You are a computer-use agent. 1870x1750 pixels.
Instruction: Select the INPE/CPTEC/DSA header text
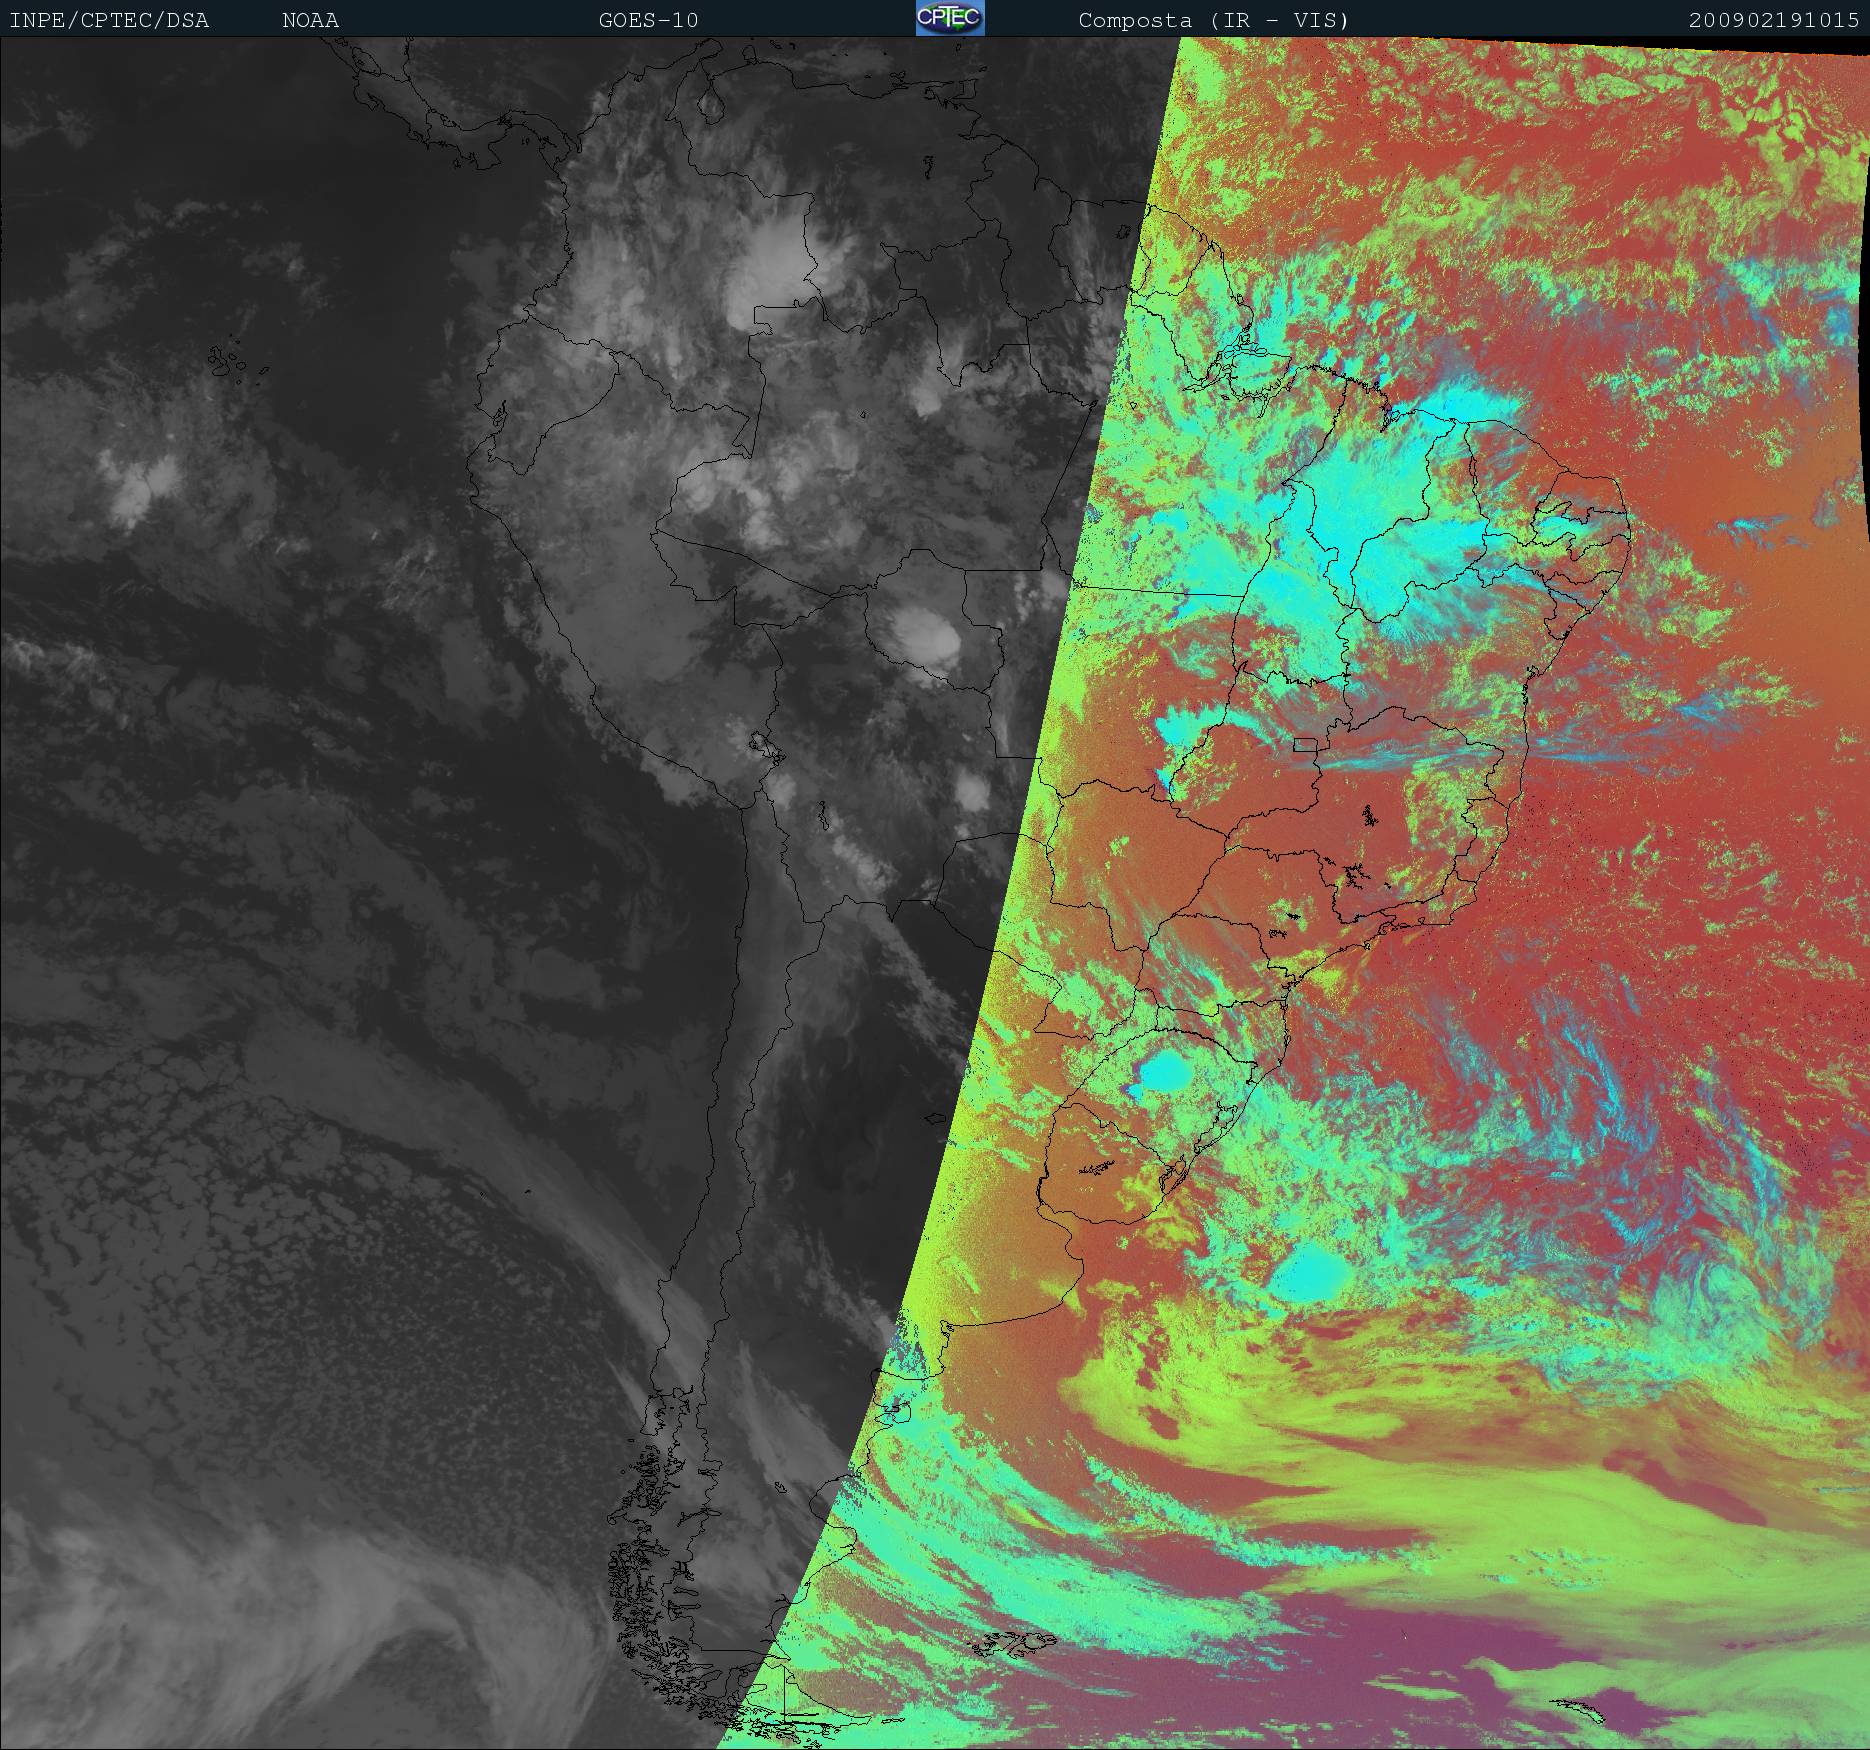click(109, 20)
